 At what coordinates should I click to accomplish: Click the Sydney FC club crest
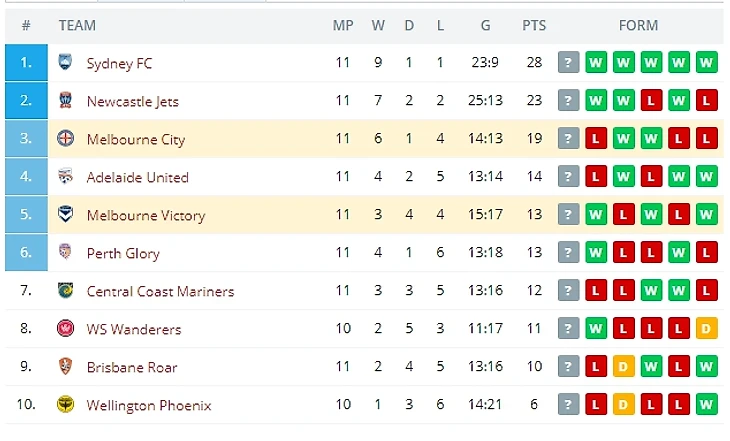66,63
